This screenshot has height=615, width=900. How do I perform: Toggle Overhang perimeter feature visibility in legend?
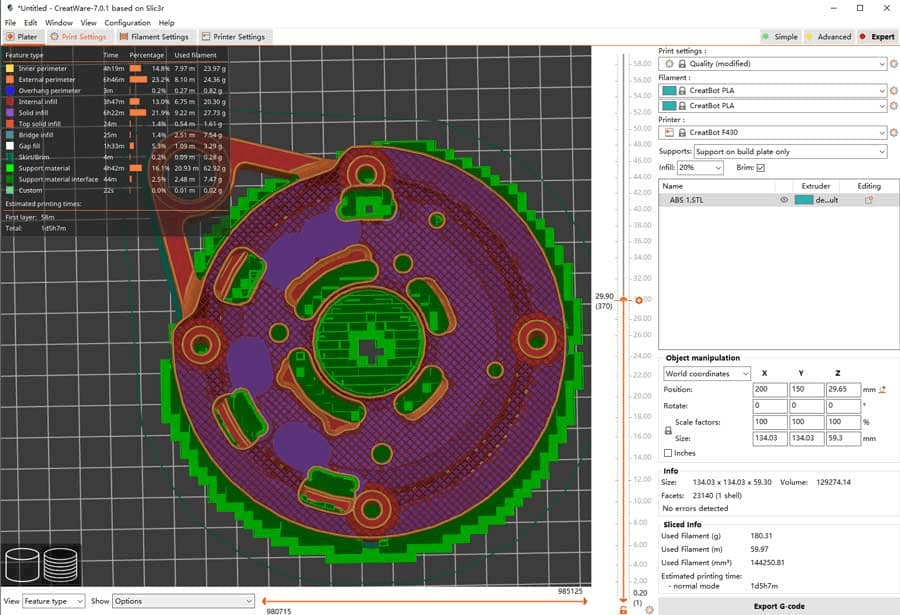coord(10,90)
